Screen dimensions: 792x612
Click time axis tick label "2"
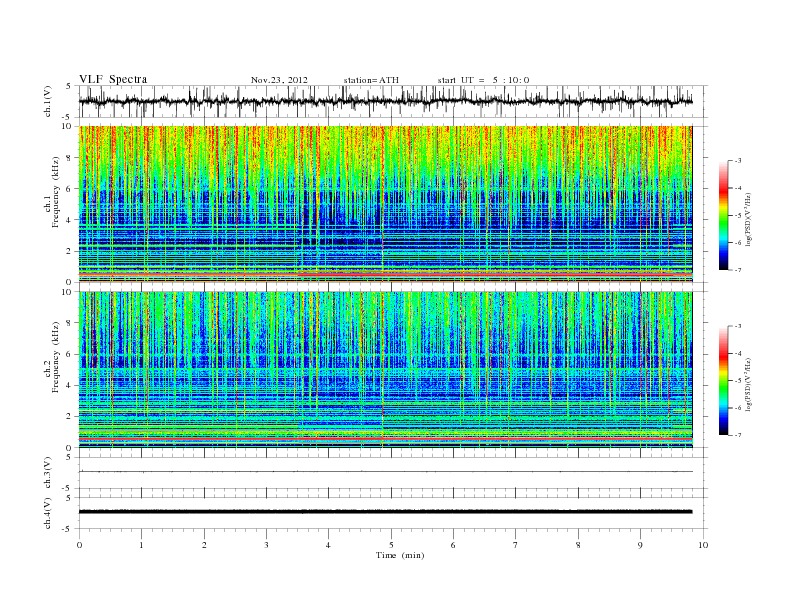click(204, 545)
